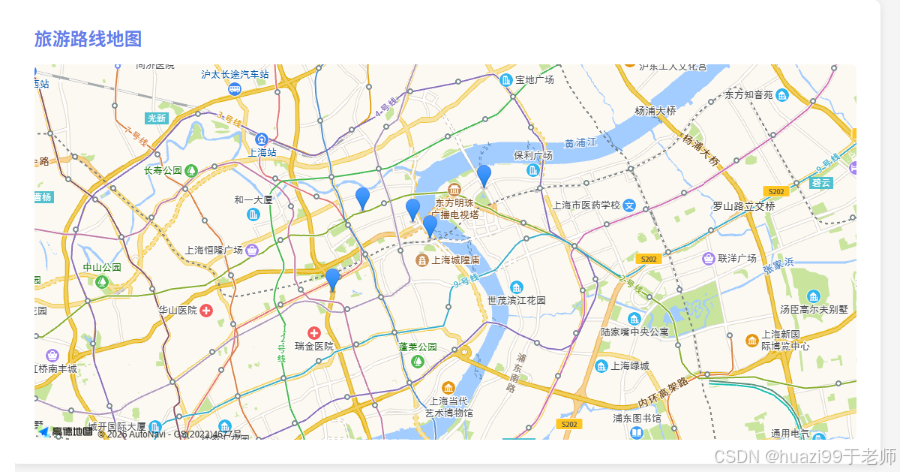Click the 上海当代艺术博物馆 text label
The height and width of the screenshot is (472, 900).
[449, 407]
